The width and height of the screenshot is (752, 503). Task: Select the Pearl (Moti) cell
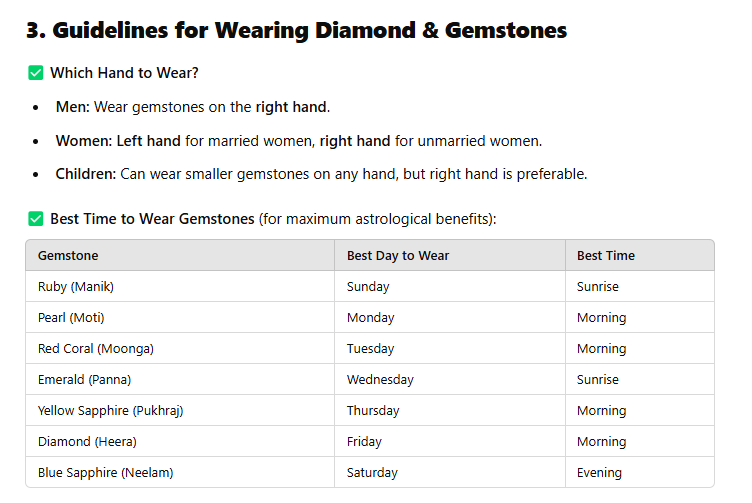(180, 317)
